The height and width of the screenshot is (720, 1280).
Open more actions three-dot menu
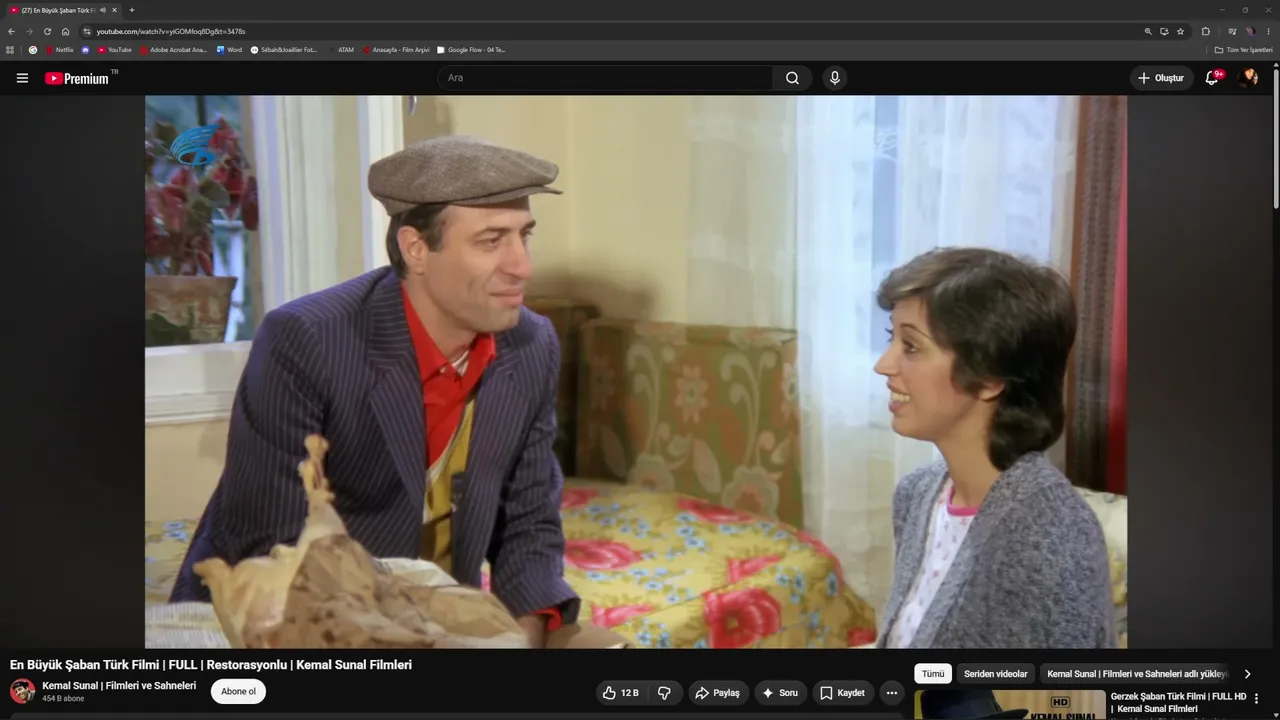tap(892, 693)
